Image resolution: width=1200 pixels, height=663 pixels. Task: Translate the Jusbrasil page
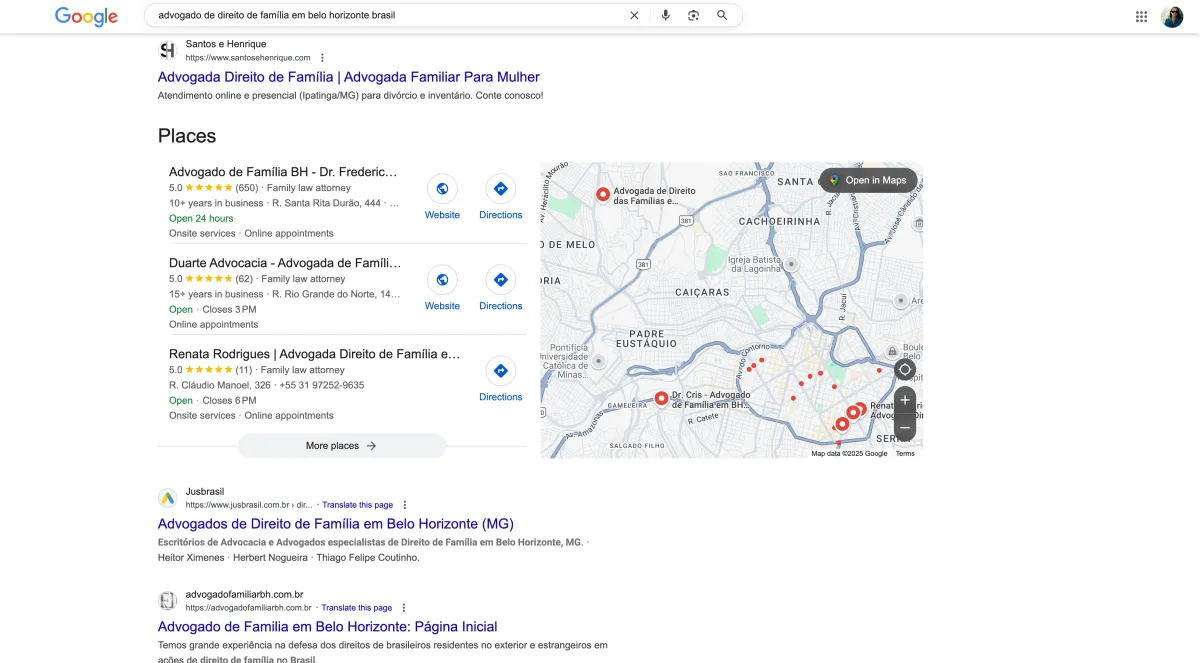coord(357,505)
